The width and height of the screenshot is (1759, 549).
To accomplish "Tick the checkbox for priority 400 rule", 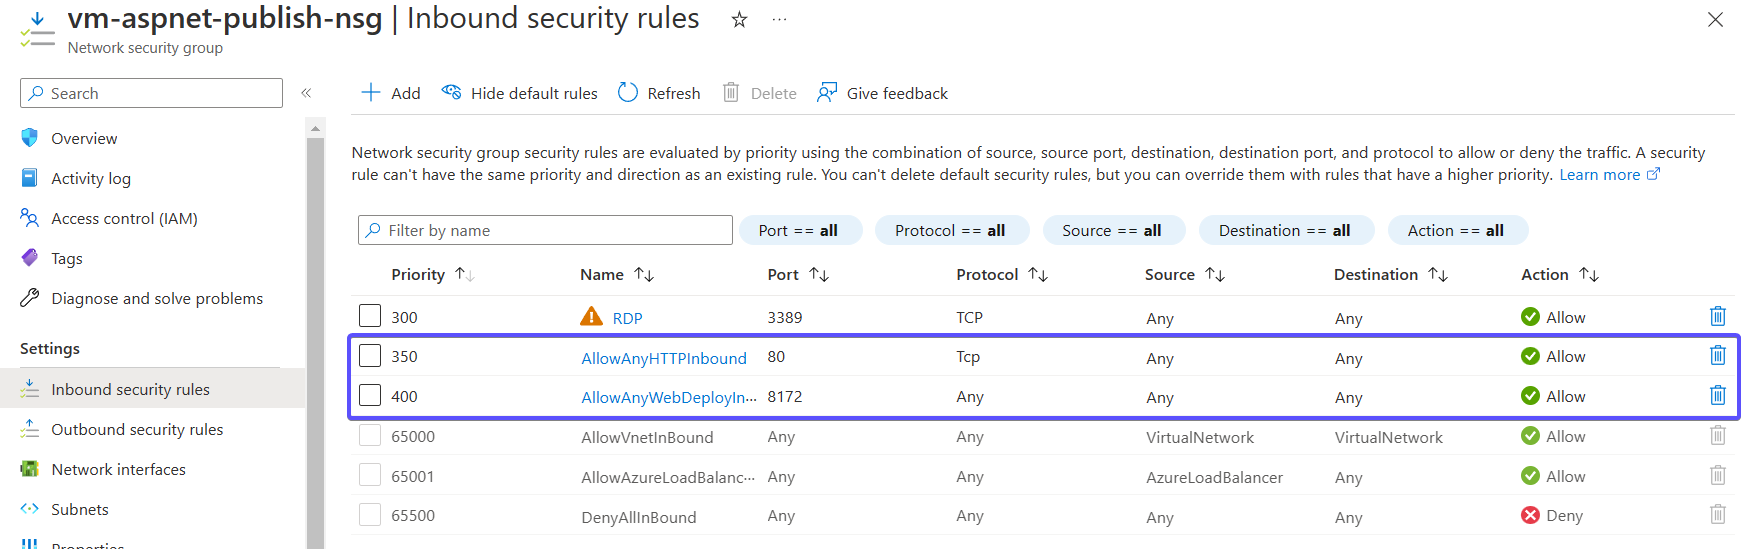I will (370, 395).
